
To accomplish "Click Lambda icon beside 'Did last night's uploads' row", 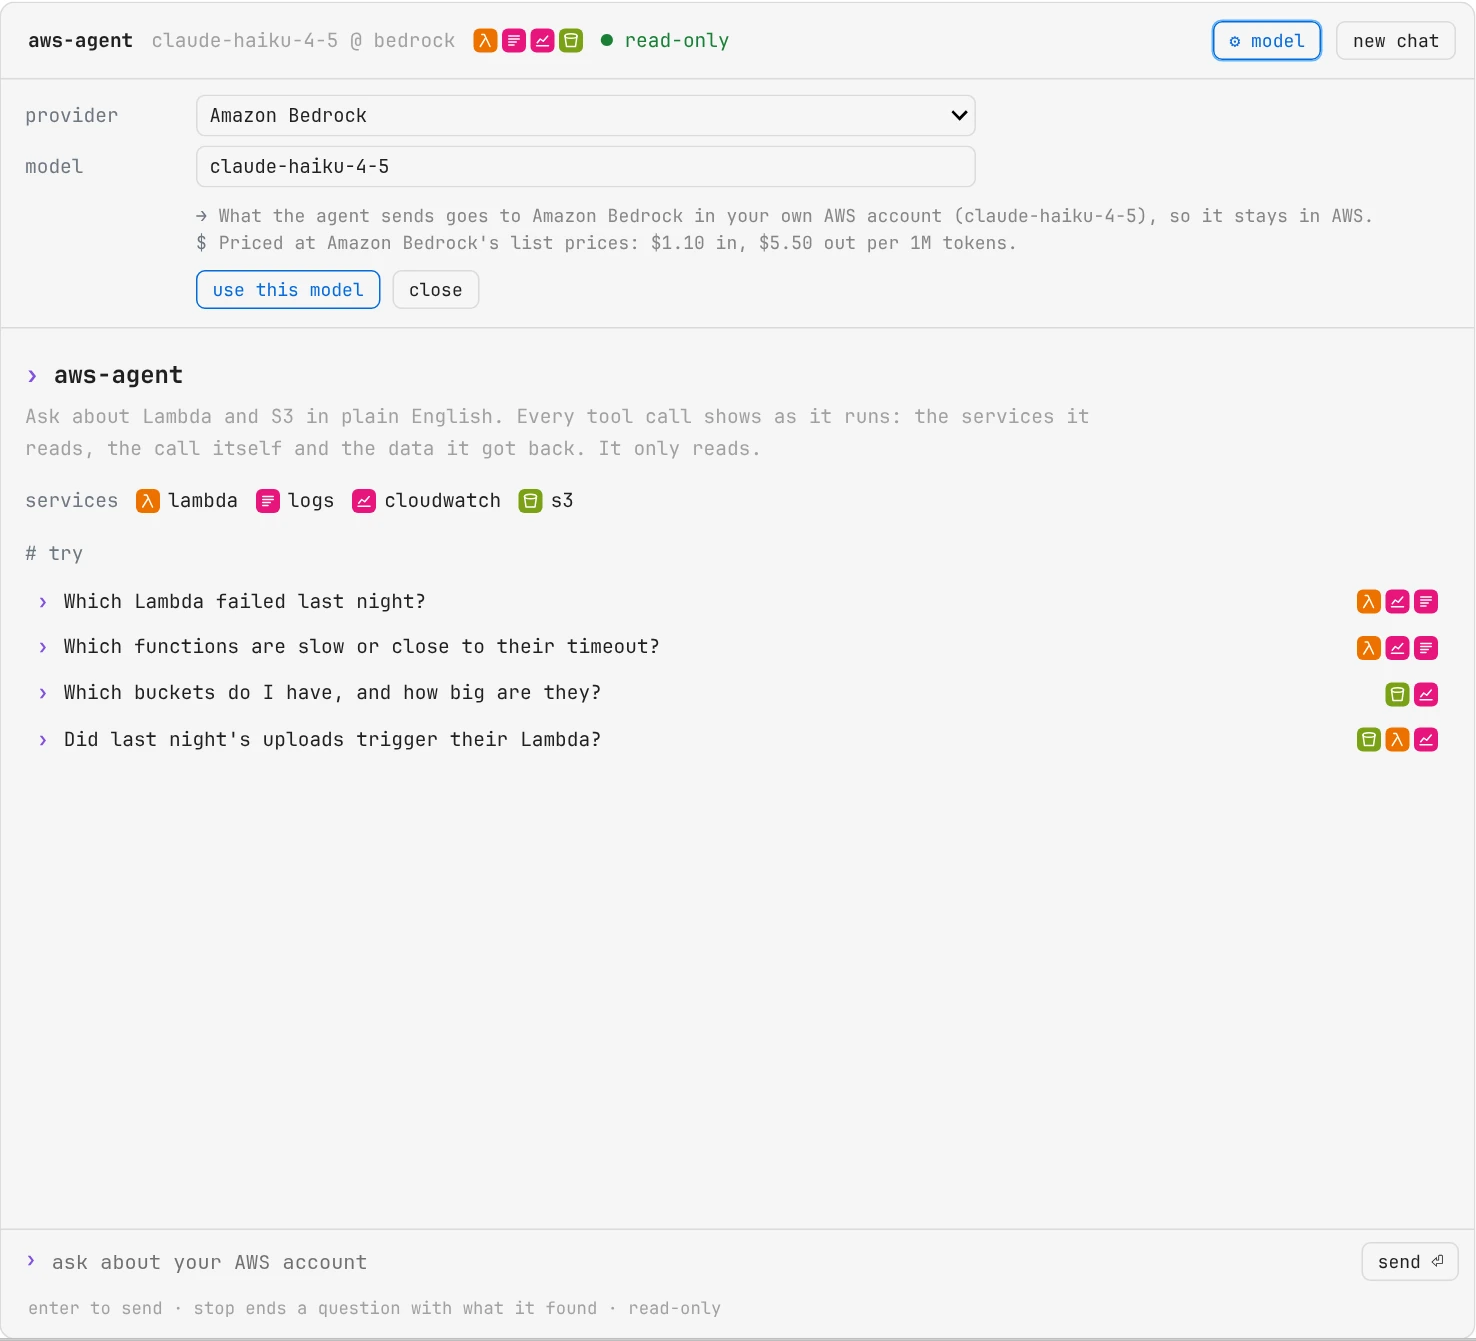I will (x=1398, y=740).
